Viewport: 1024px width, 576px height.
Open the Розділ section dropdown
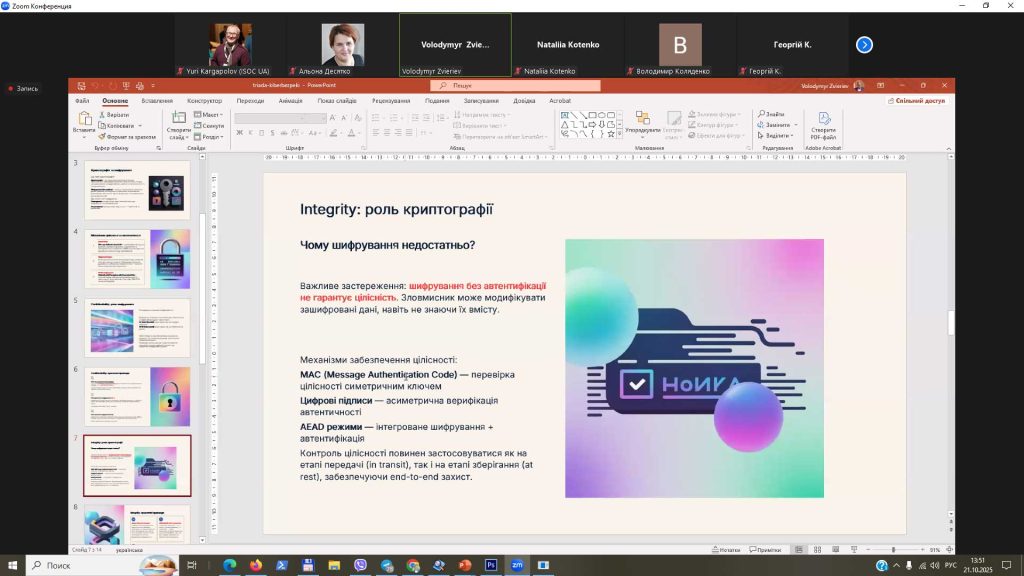click(x=211, y=136)
